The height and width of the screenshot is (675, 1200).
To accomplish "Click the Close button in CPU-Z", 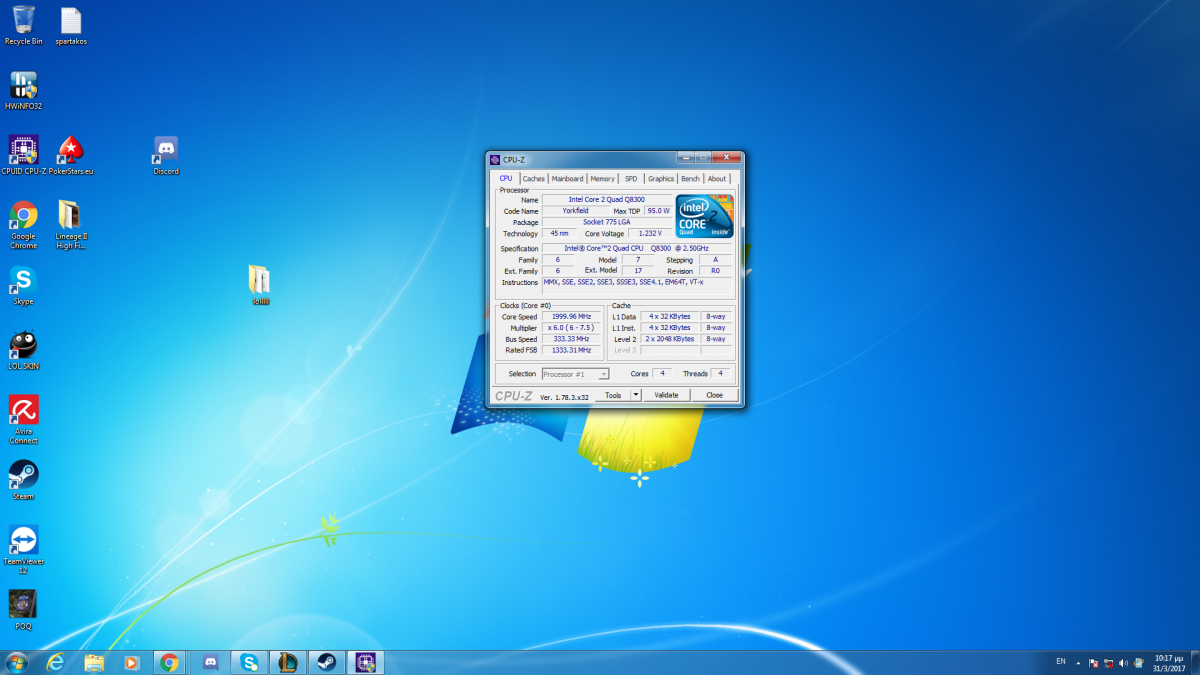I will coord(714,395).
